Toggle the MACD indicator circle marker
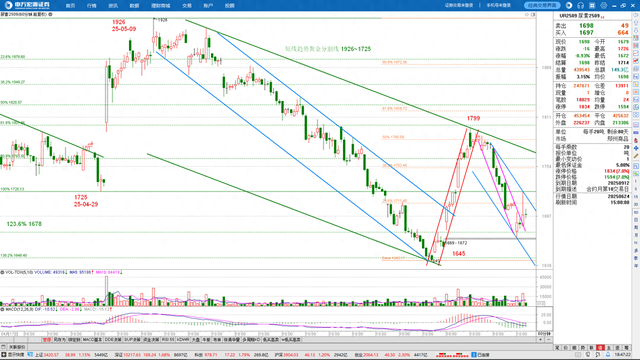The image size is (640, 360). (x=2, y=309)
